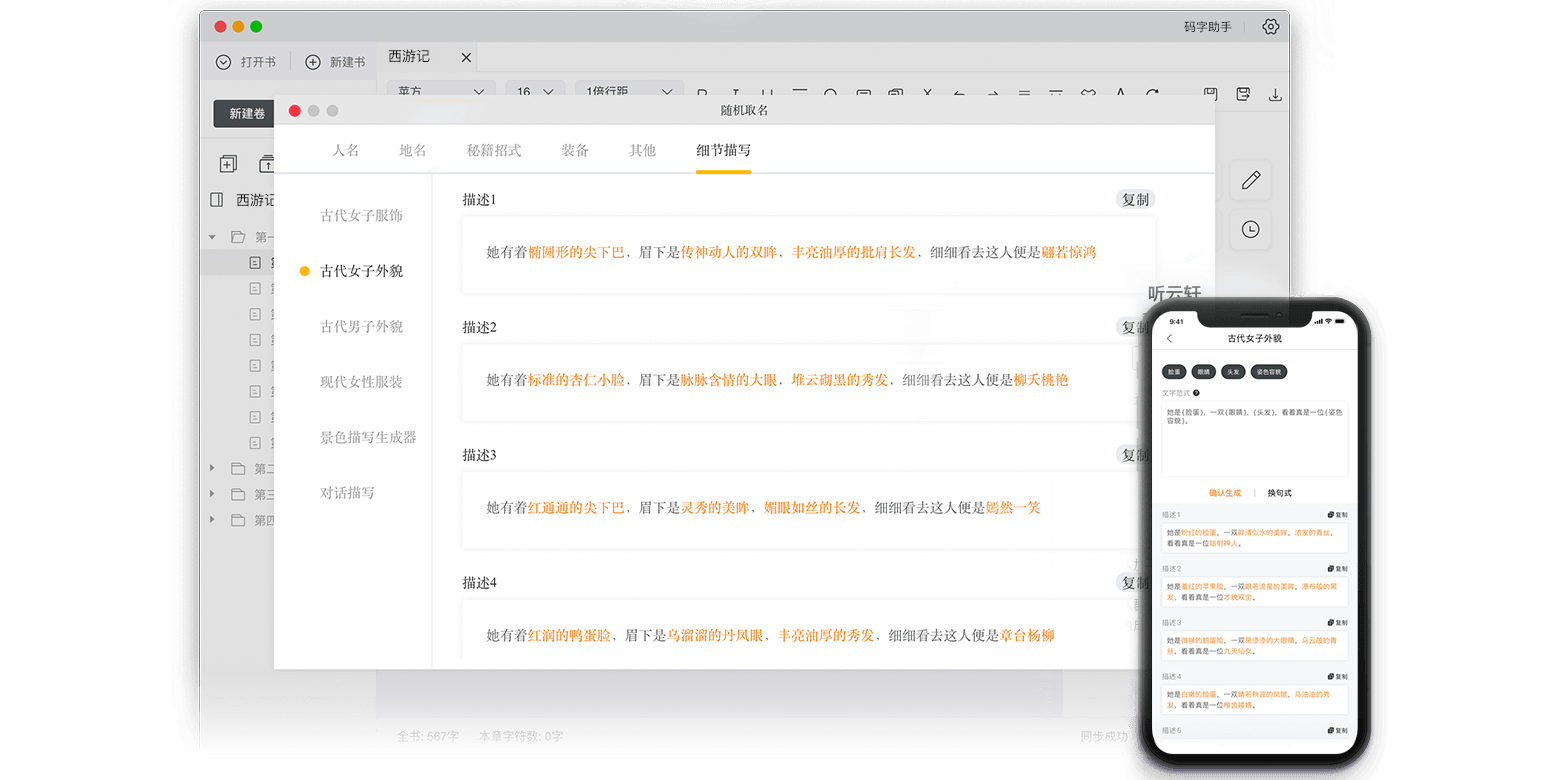
Task: Open the font size 16 dropdown
Action: click(x=534, y=92)
